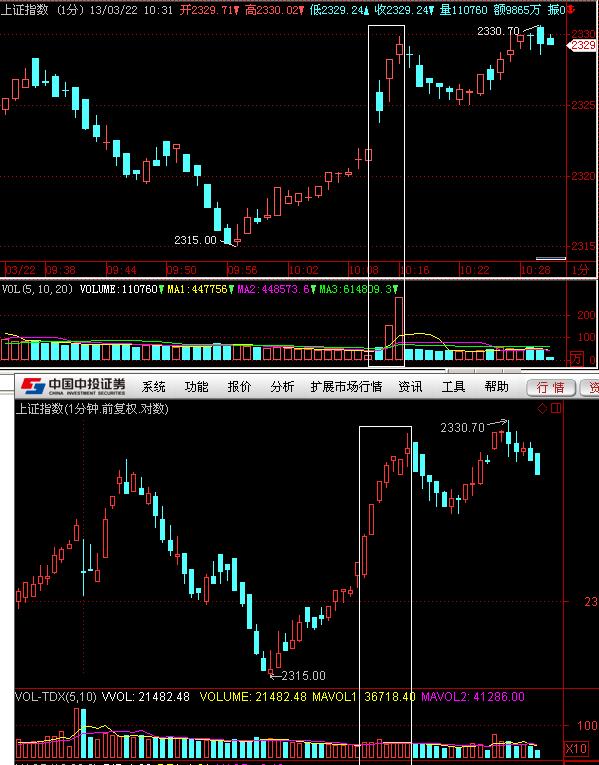Click the 上证指数 (1分) title in the upper chart
Viewport: 599px width, 765px height.
(x=40, y=10)
